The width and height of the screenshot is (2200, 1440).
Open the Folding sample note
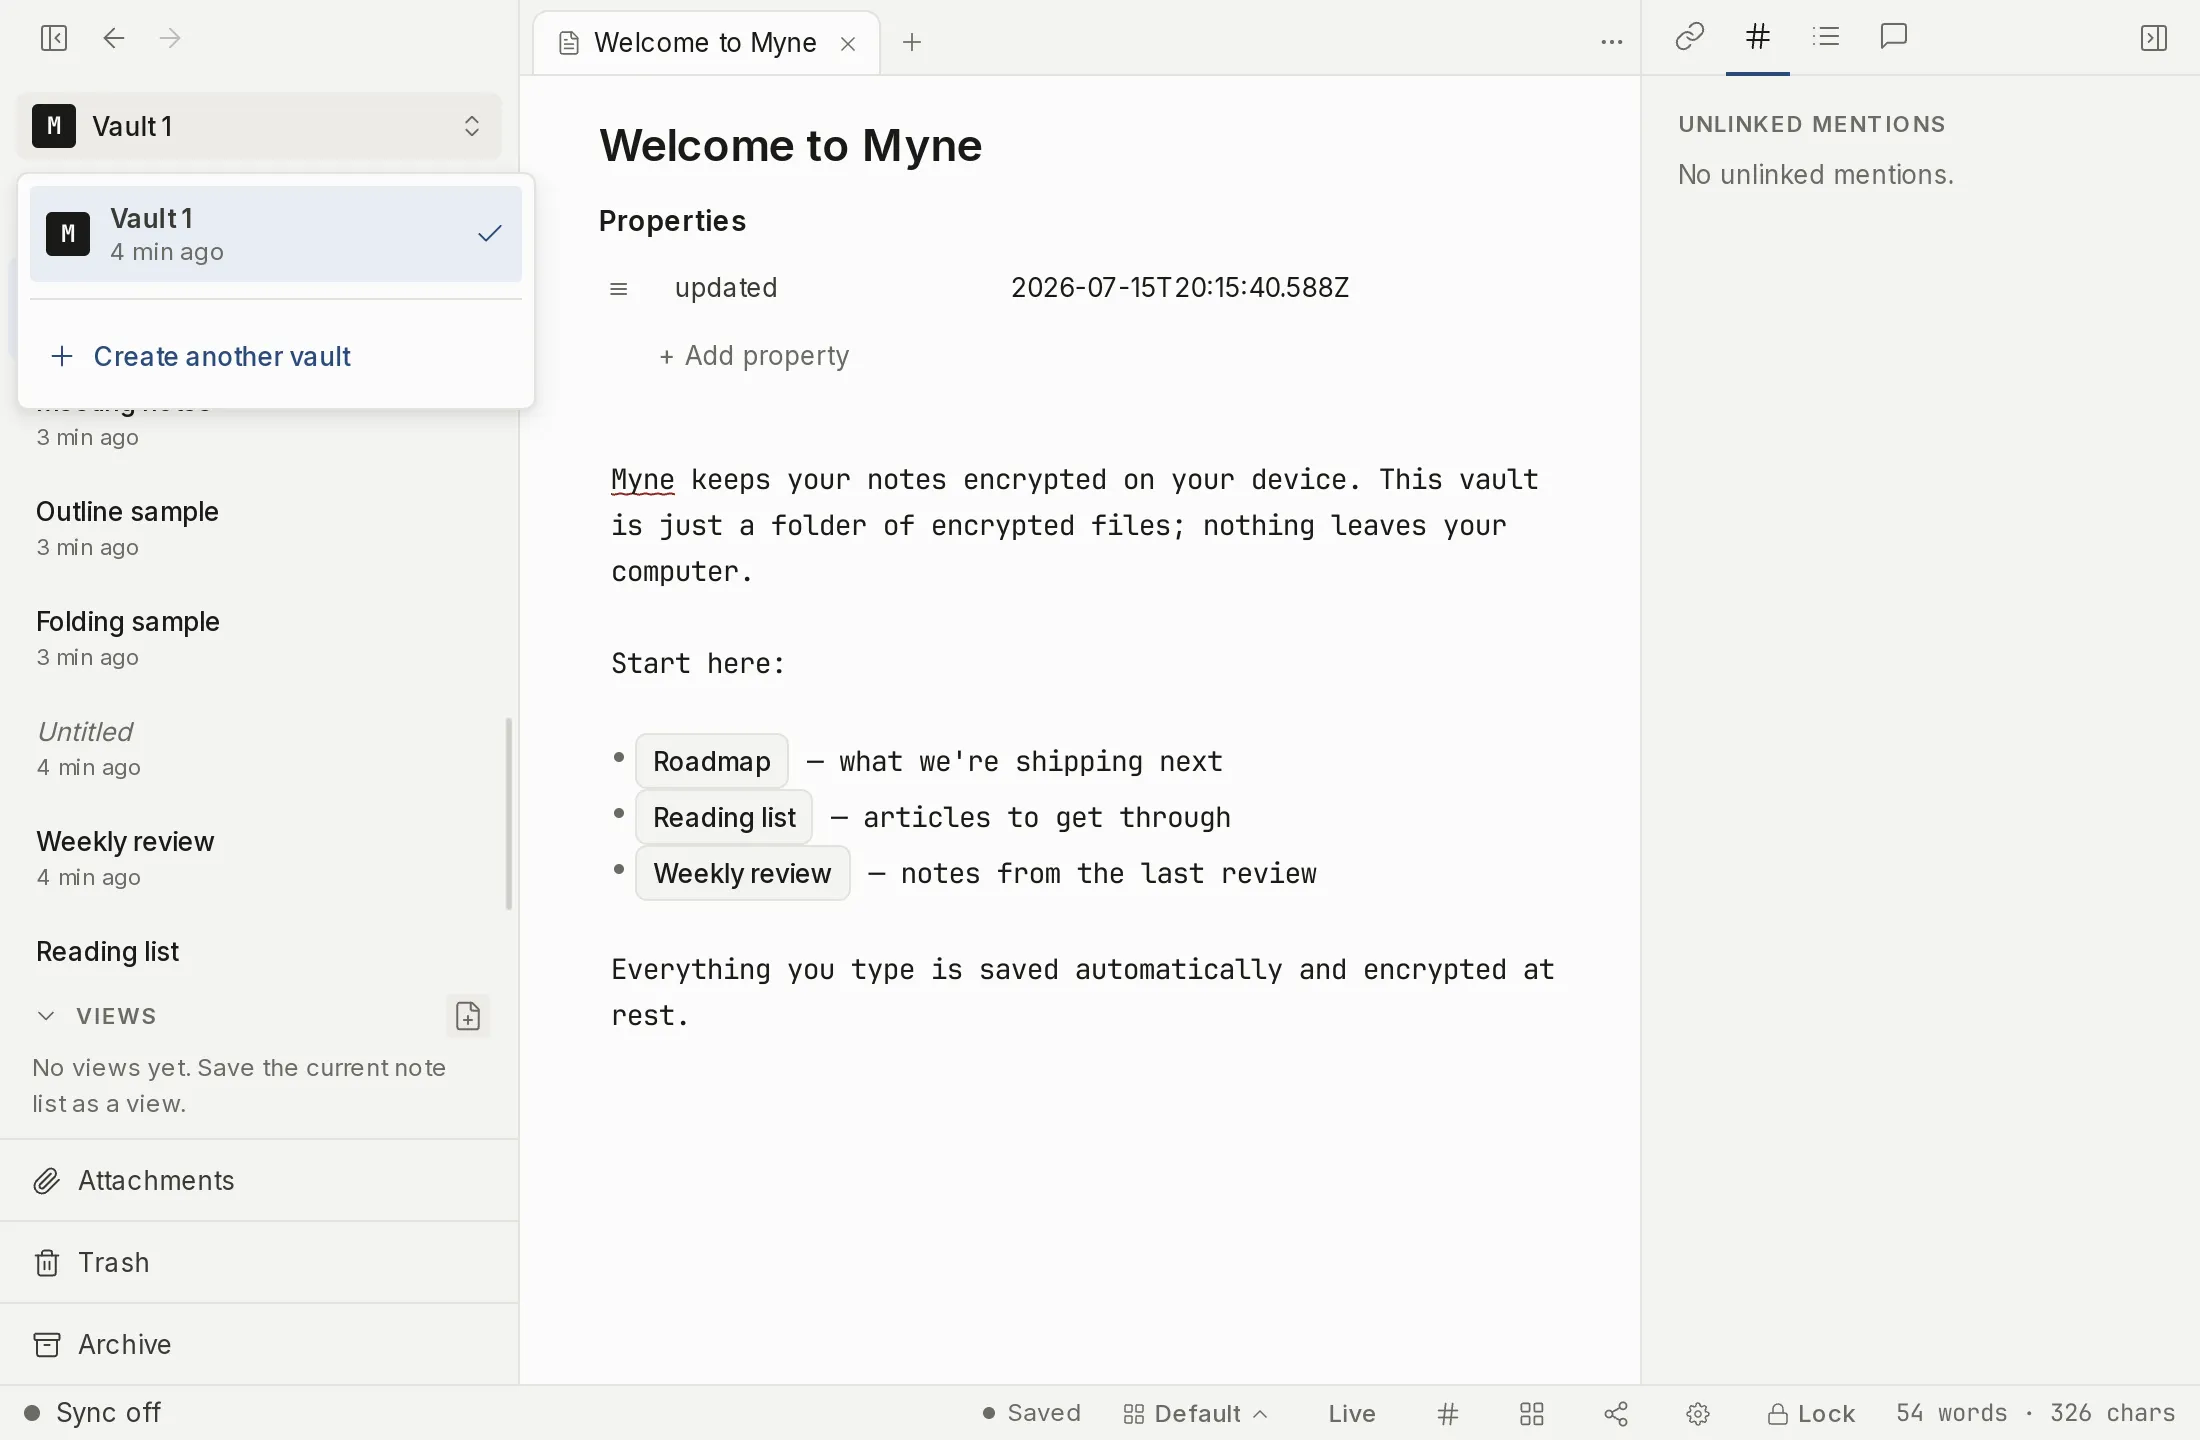tap(259, 638)
